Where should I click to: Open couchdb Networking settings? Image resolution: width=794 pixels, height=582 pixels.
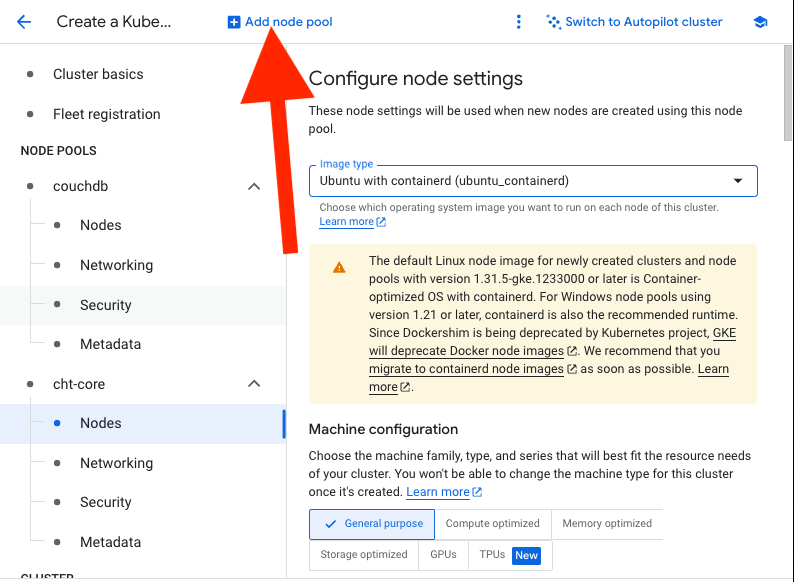click(116, 265)
